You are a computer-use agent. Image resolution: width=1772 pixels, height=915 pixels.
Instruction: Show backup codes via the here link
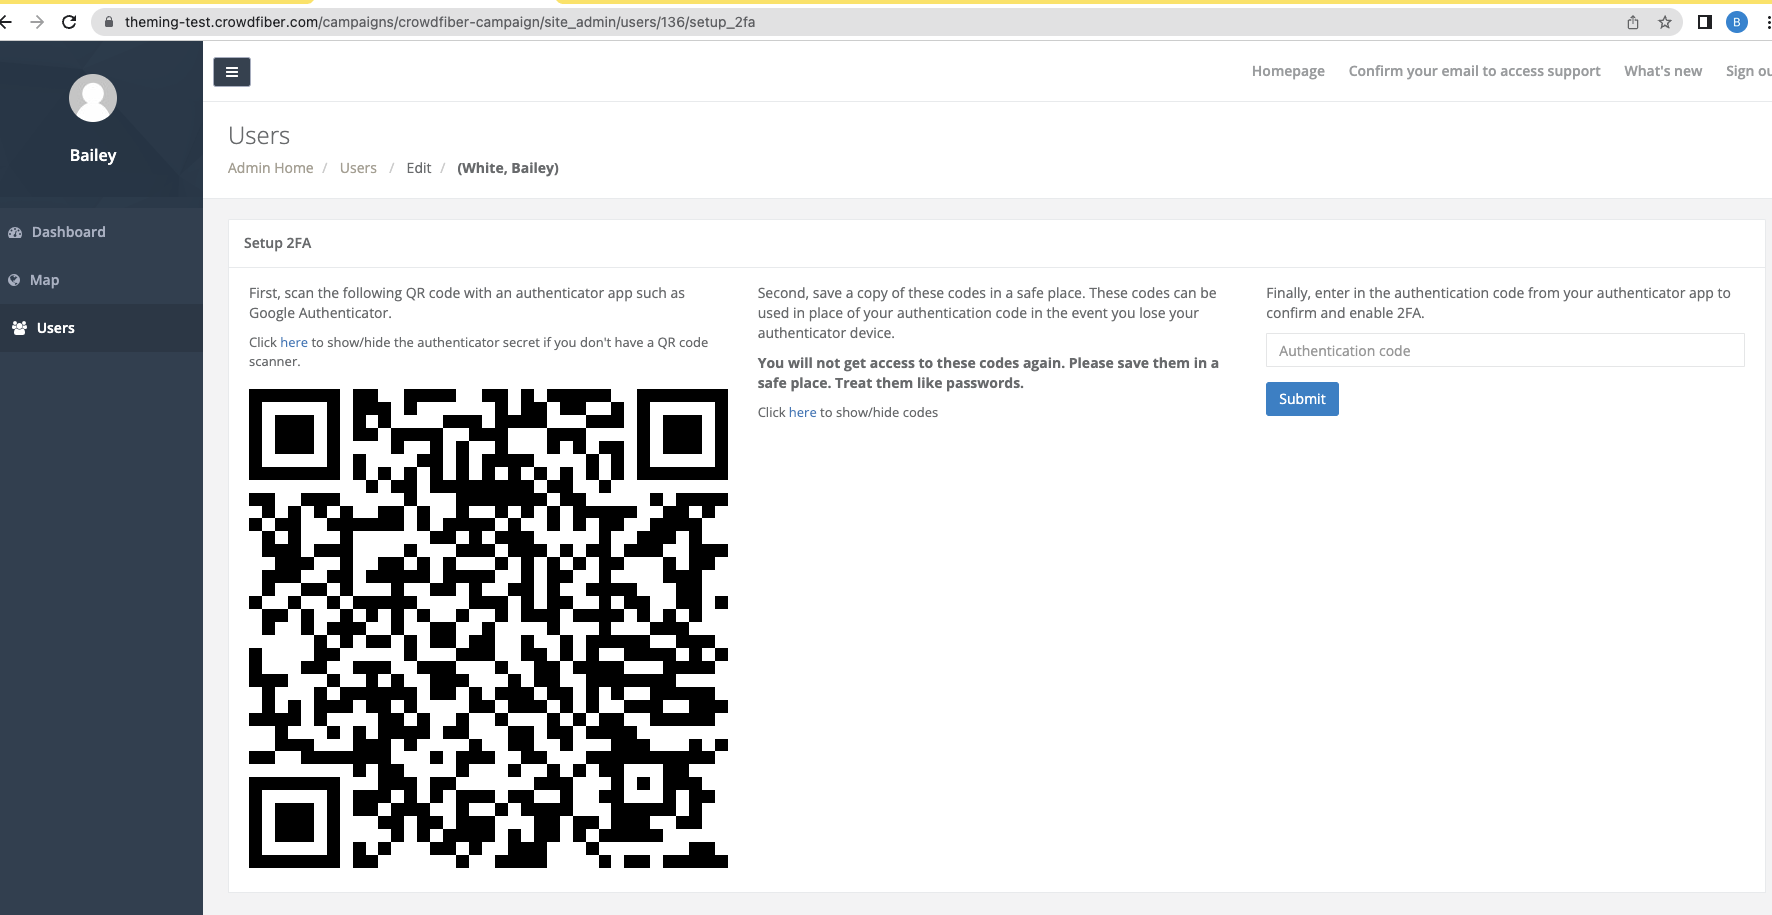point(802,412)
